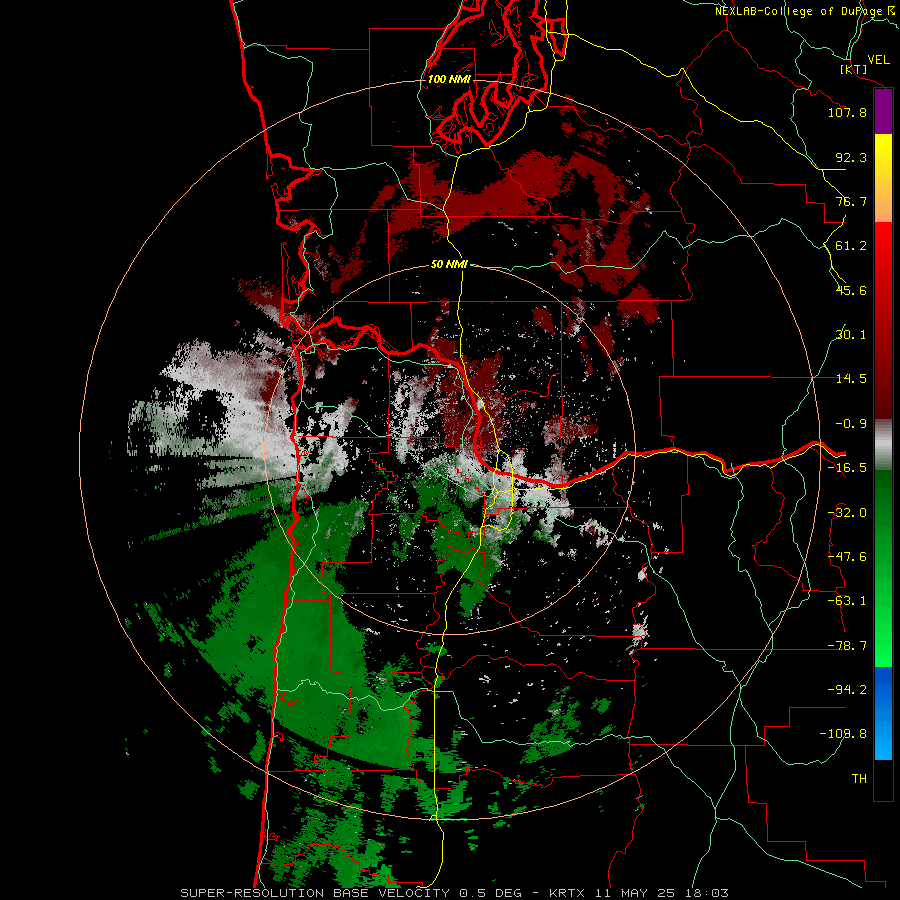Click the -47.6 velocity scale value

[x=847, y=557]
